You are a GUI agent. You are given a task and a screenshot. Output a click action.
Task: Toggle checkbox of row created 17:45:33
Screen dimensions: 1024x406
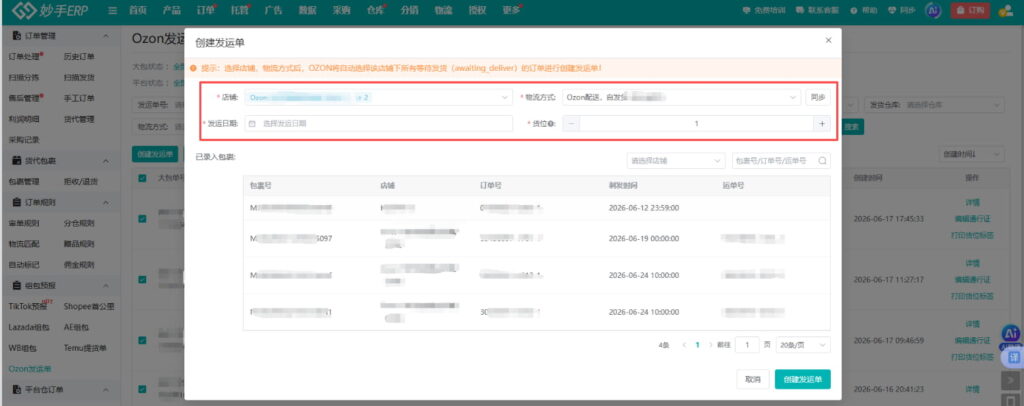tap(142, 219)
